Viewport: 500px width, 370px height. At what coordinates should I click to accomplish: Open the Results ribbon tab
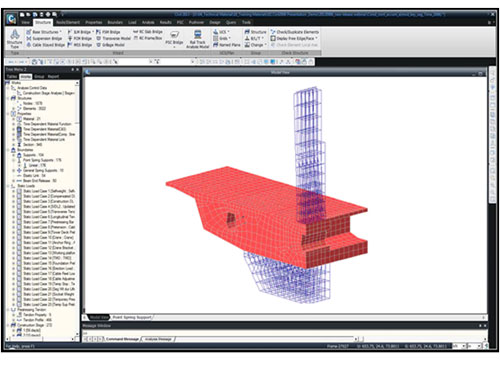pos(165,22)
